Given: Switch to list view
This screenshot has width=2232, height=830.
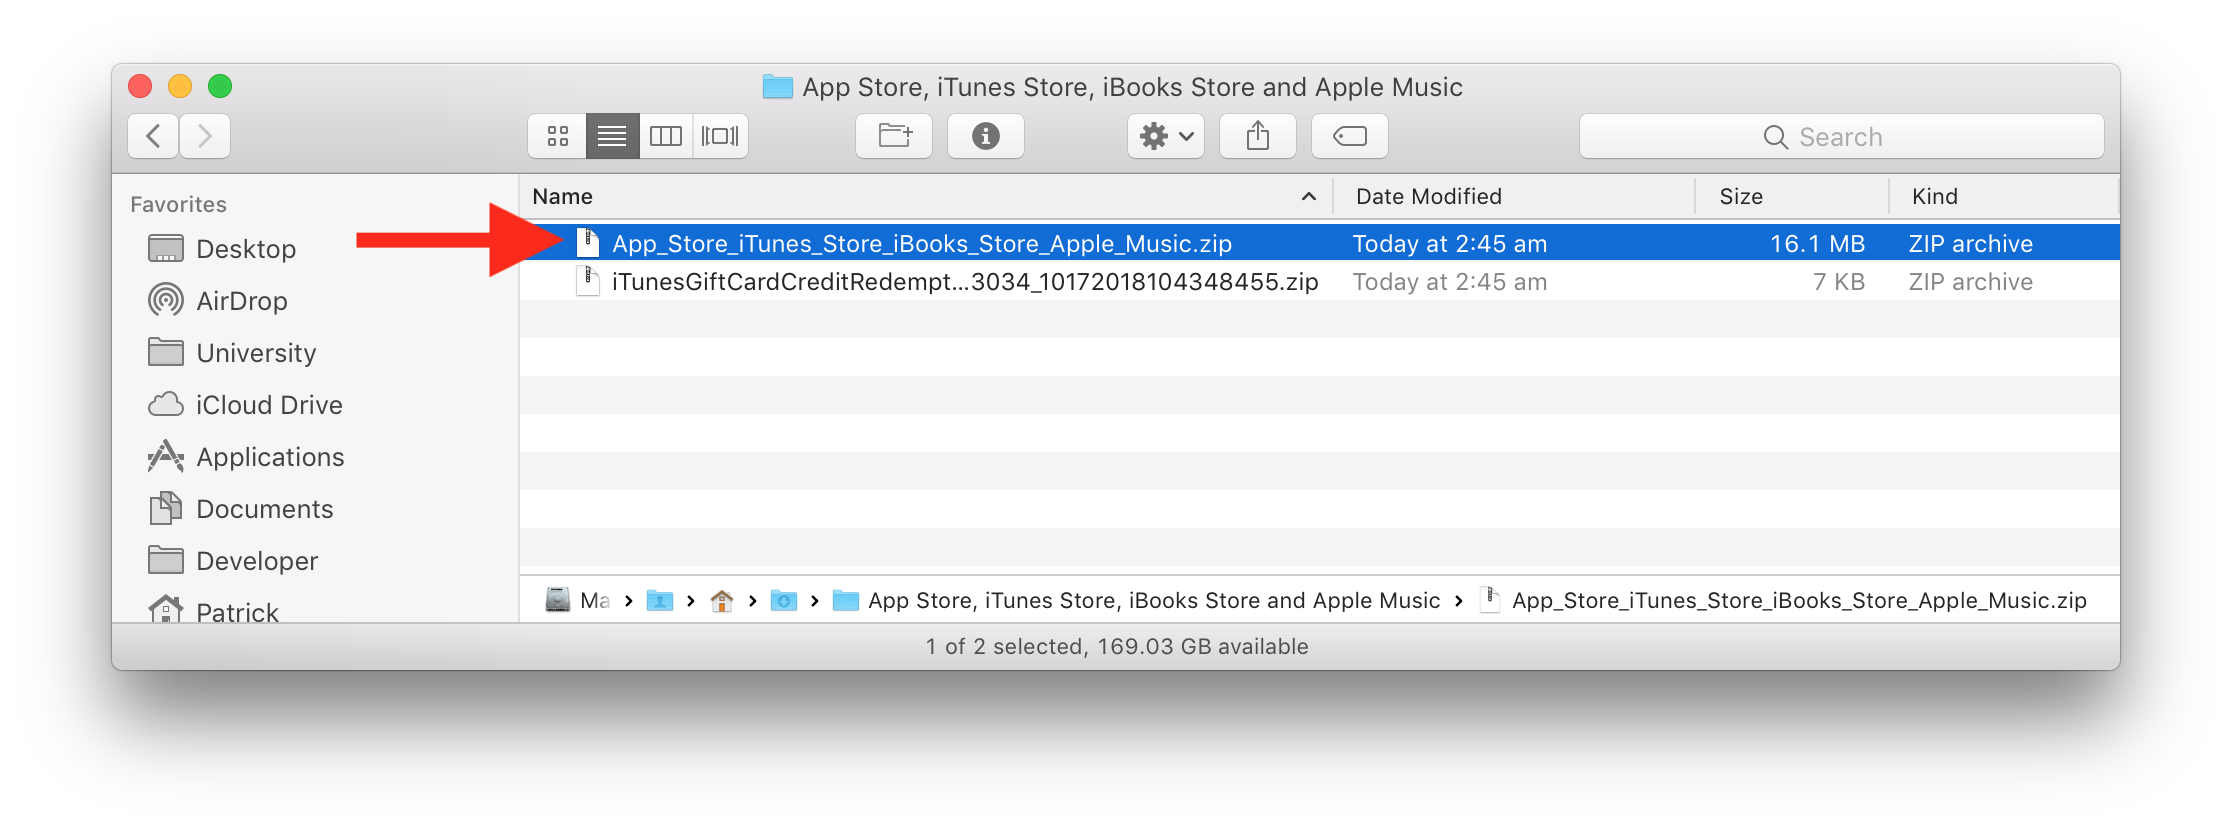Looking at the screenshot, I should [x=612, y=136].
